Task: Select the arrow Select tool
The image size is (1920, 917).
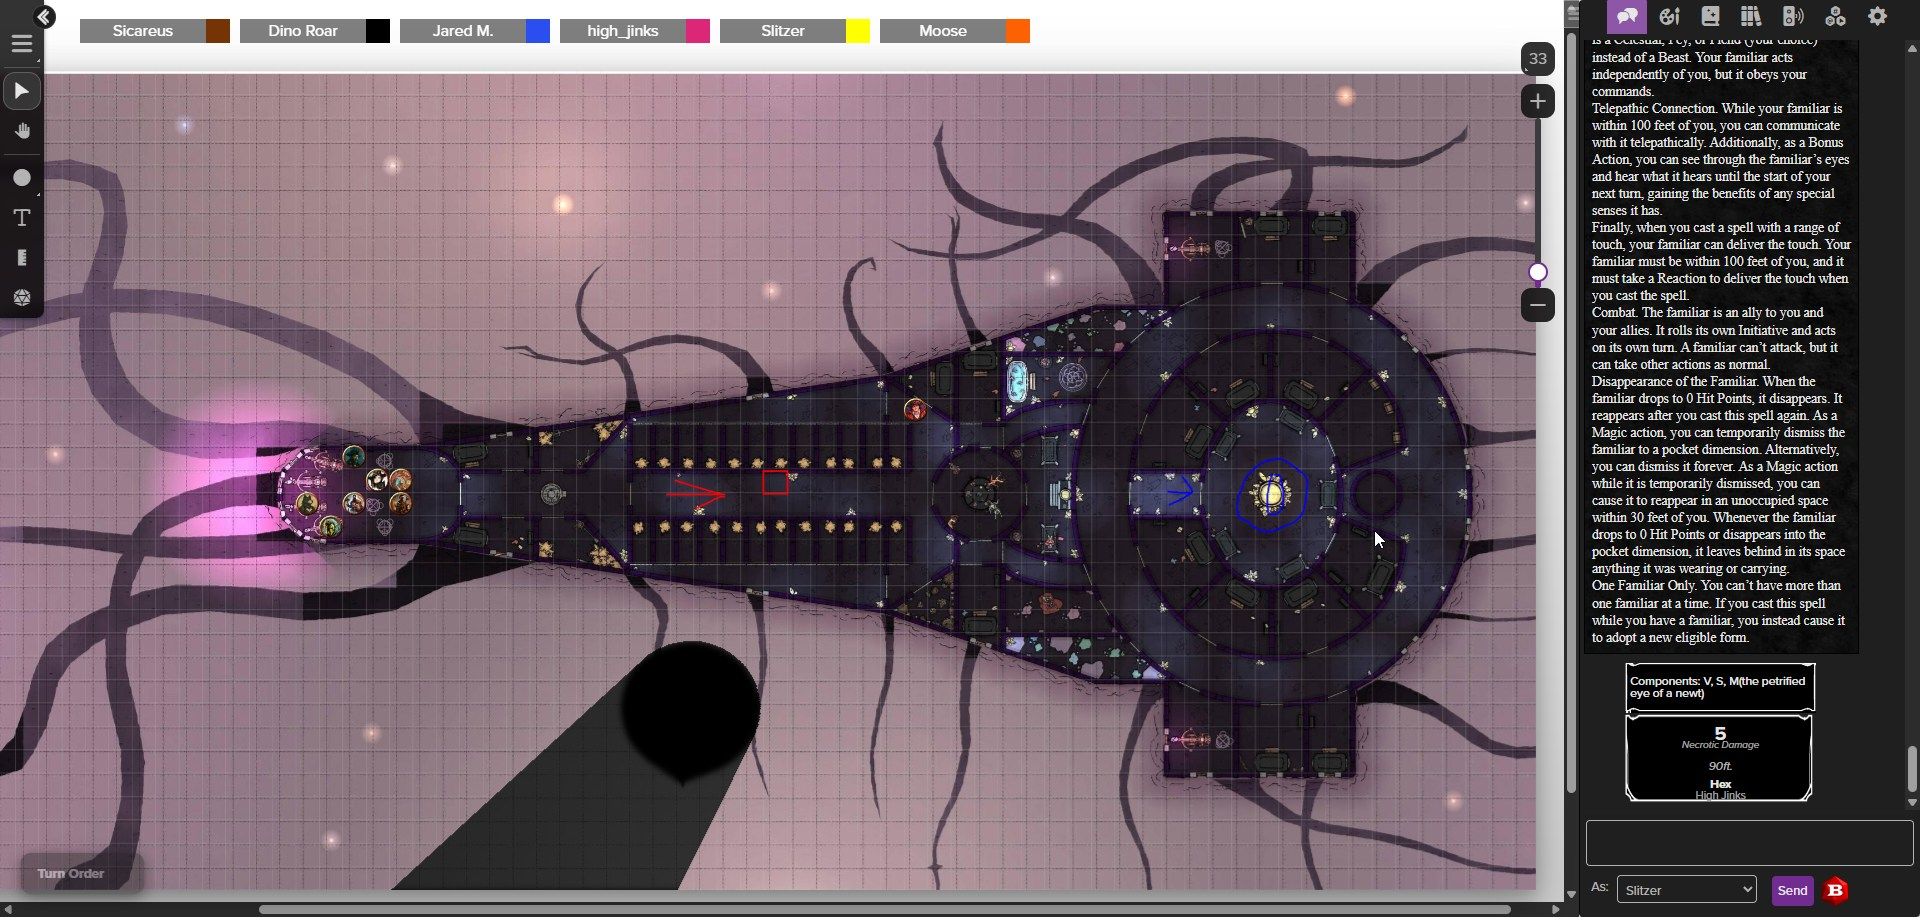Action: pos(21,92)
